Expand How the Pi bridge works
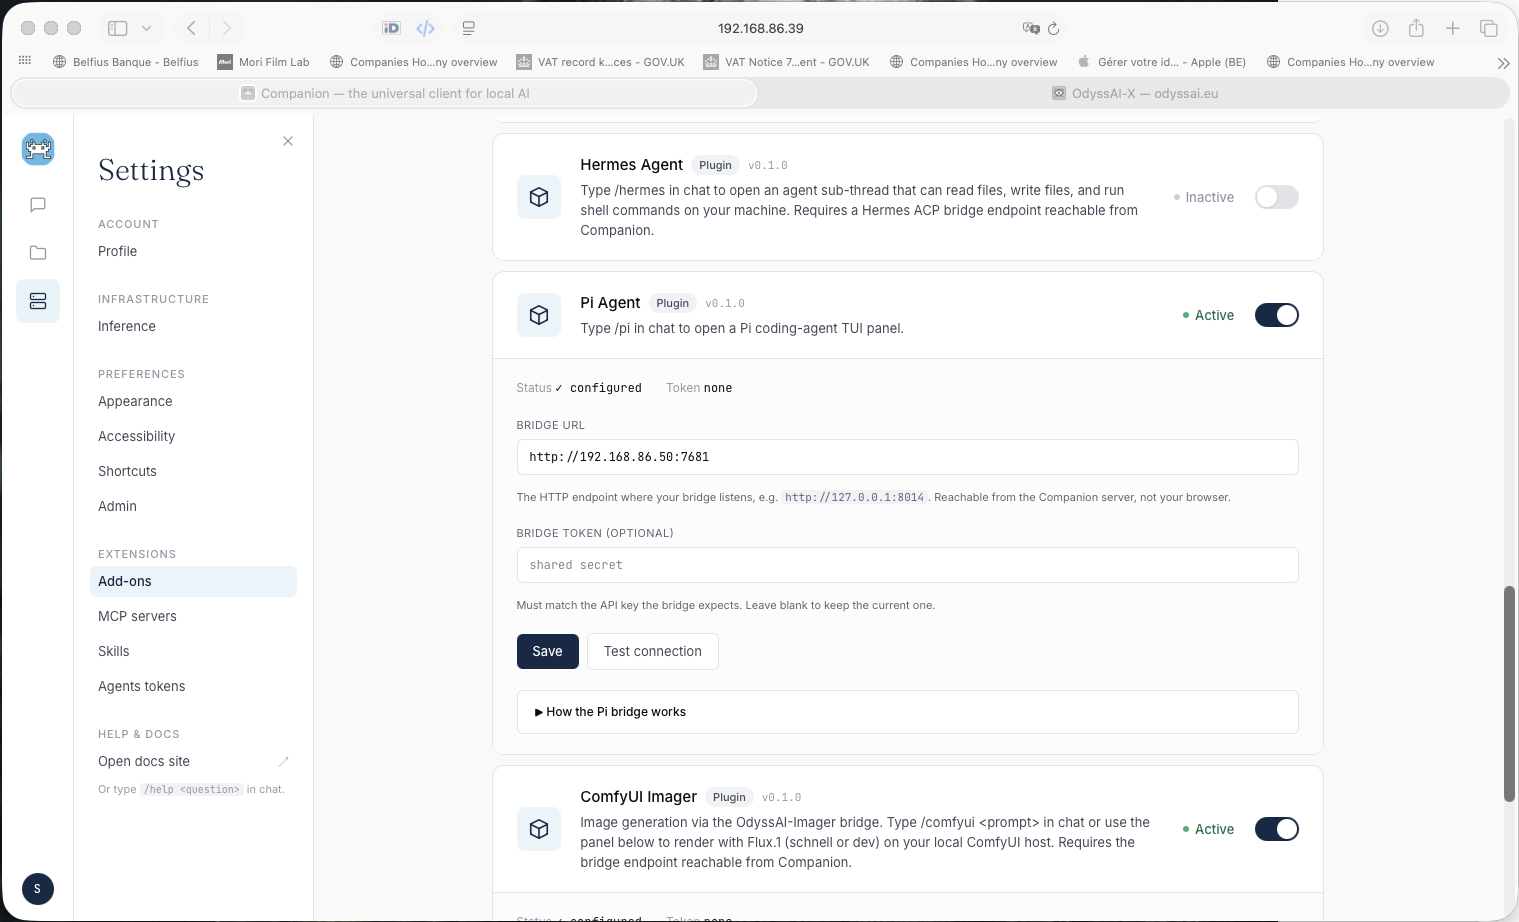Viewport: 1519px width, 922px height. point(908,712)
